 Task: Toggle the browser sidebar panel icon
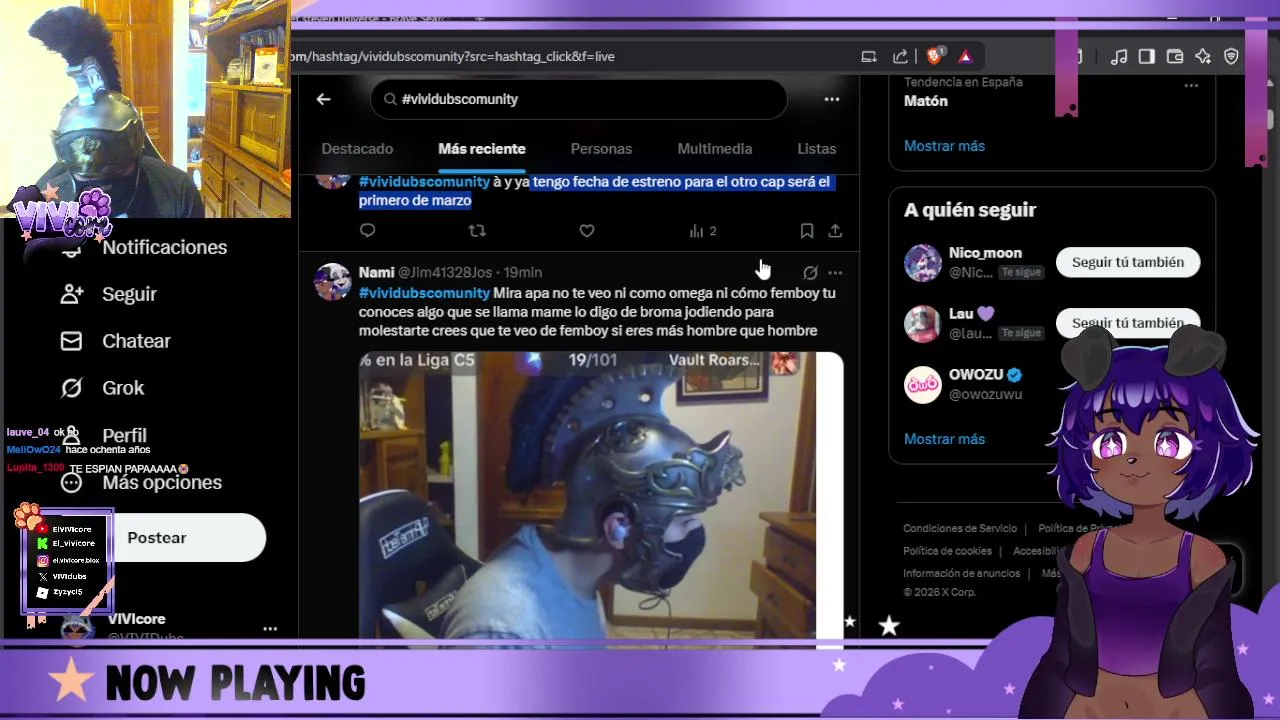pyautogui.click(x=1147, y=57)
